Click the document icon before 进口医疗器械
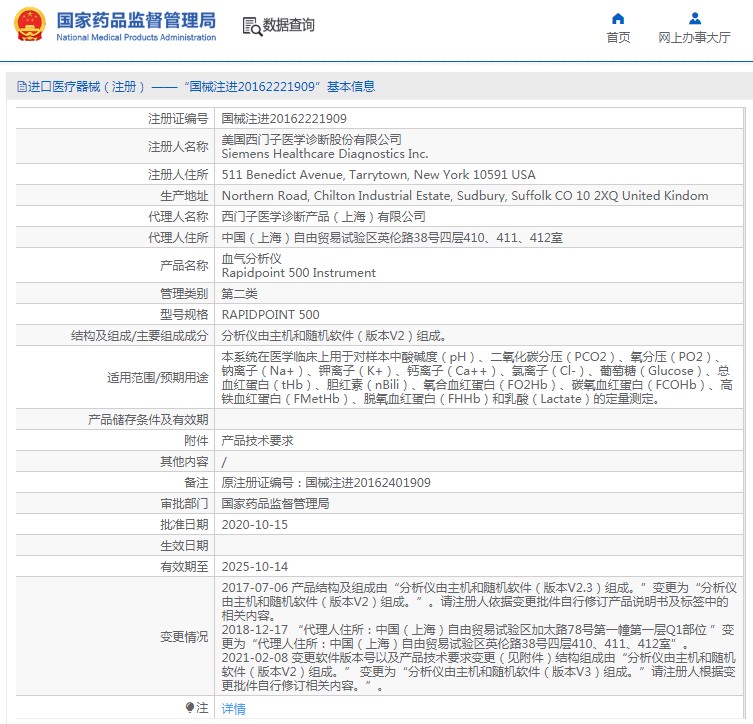Viewport: 753px width, 724px height. (x=22, y=86)
